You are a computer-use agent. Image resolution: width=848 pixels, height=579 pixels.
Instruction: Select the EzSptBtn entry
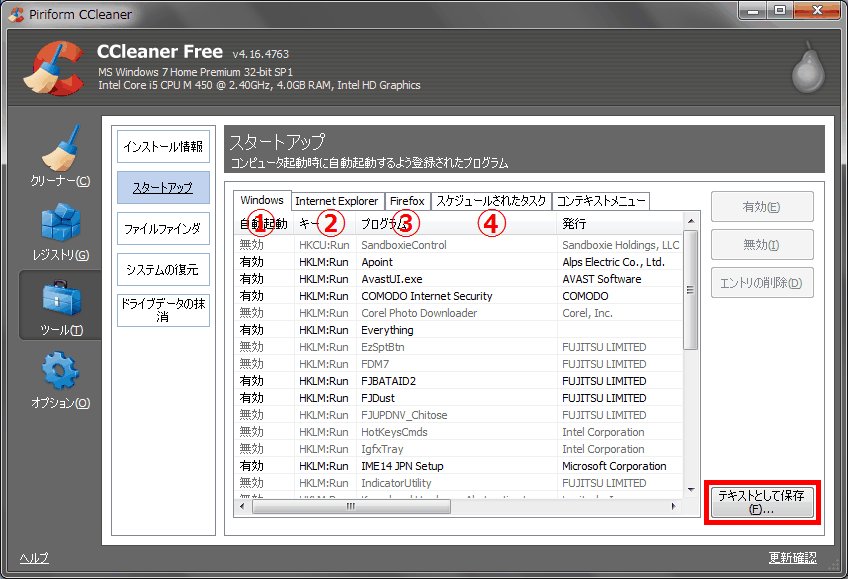459,347
